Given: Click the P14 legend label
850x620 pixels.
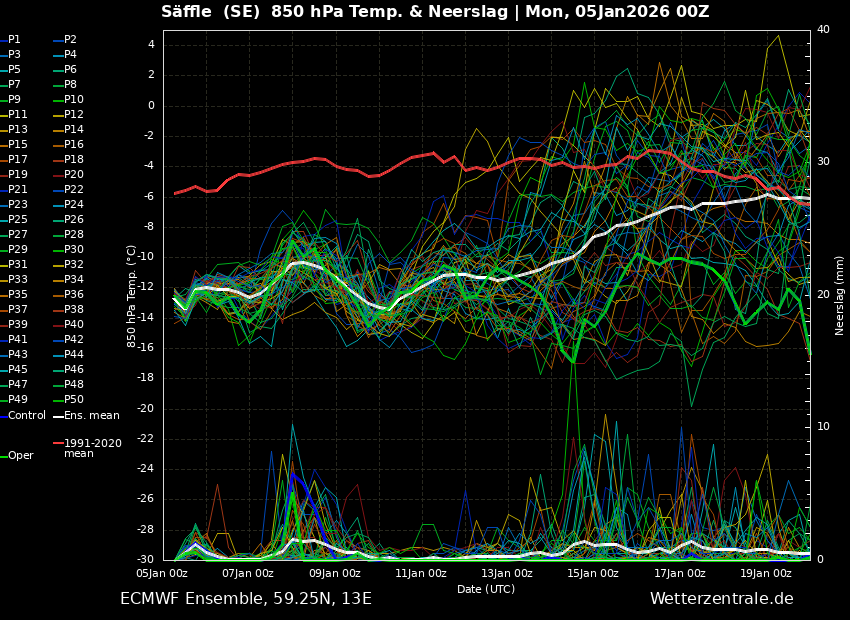Looking at the screenshot, I should (74, 130).
